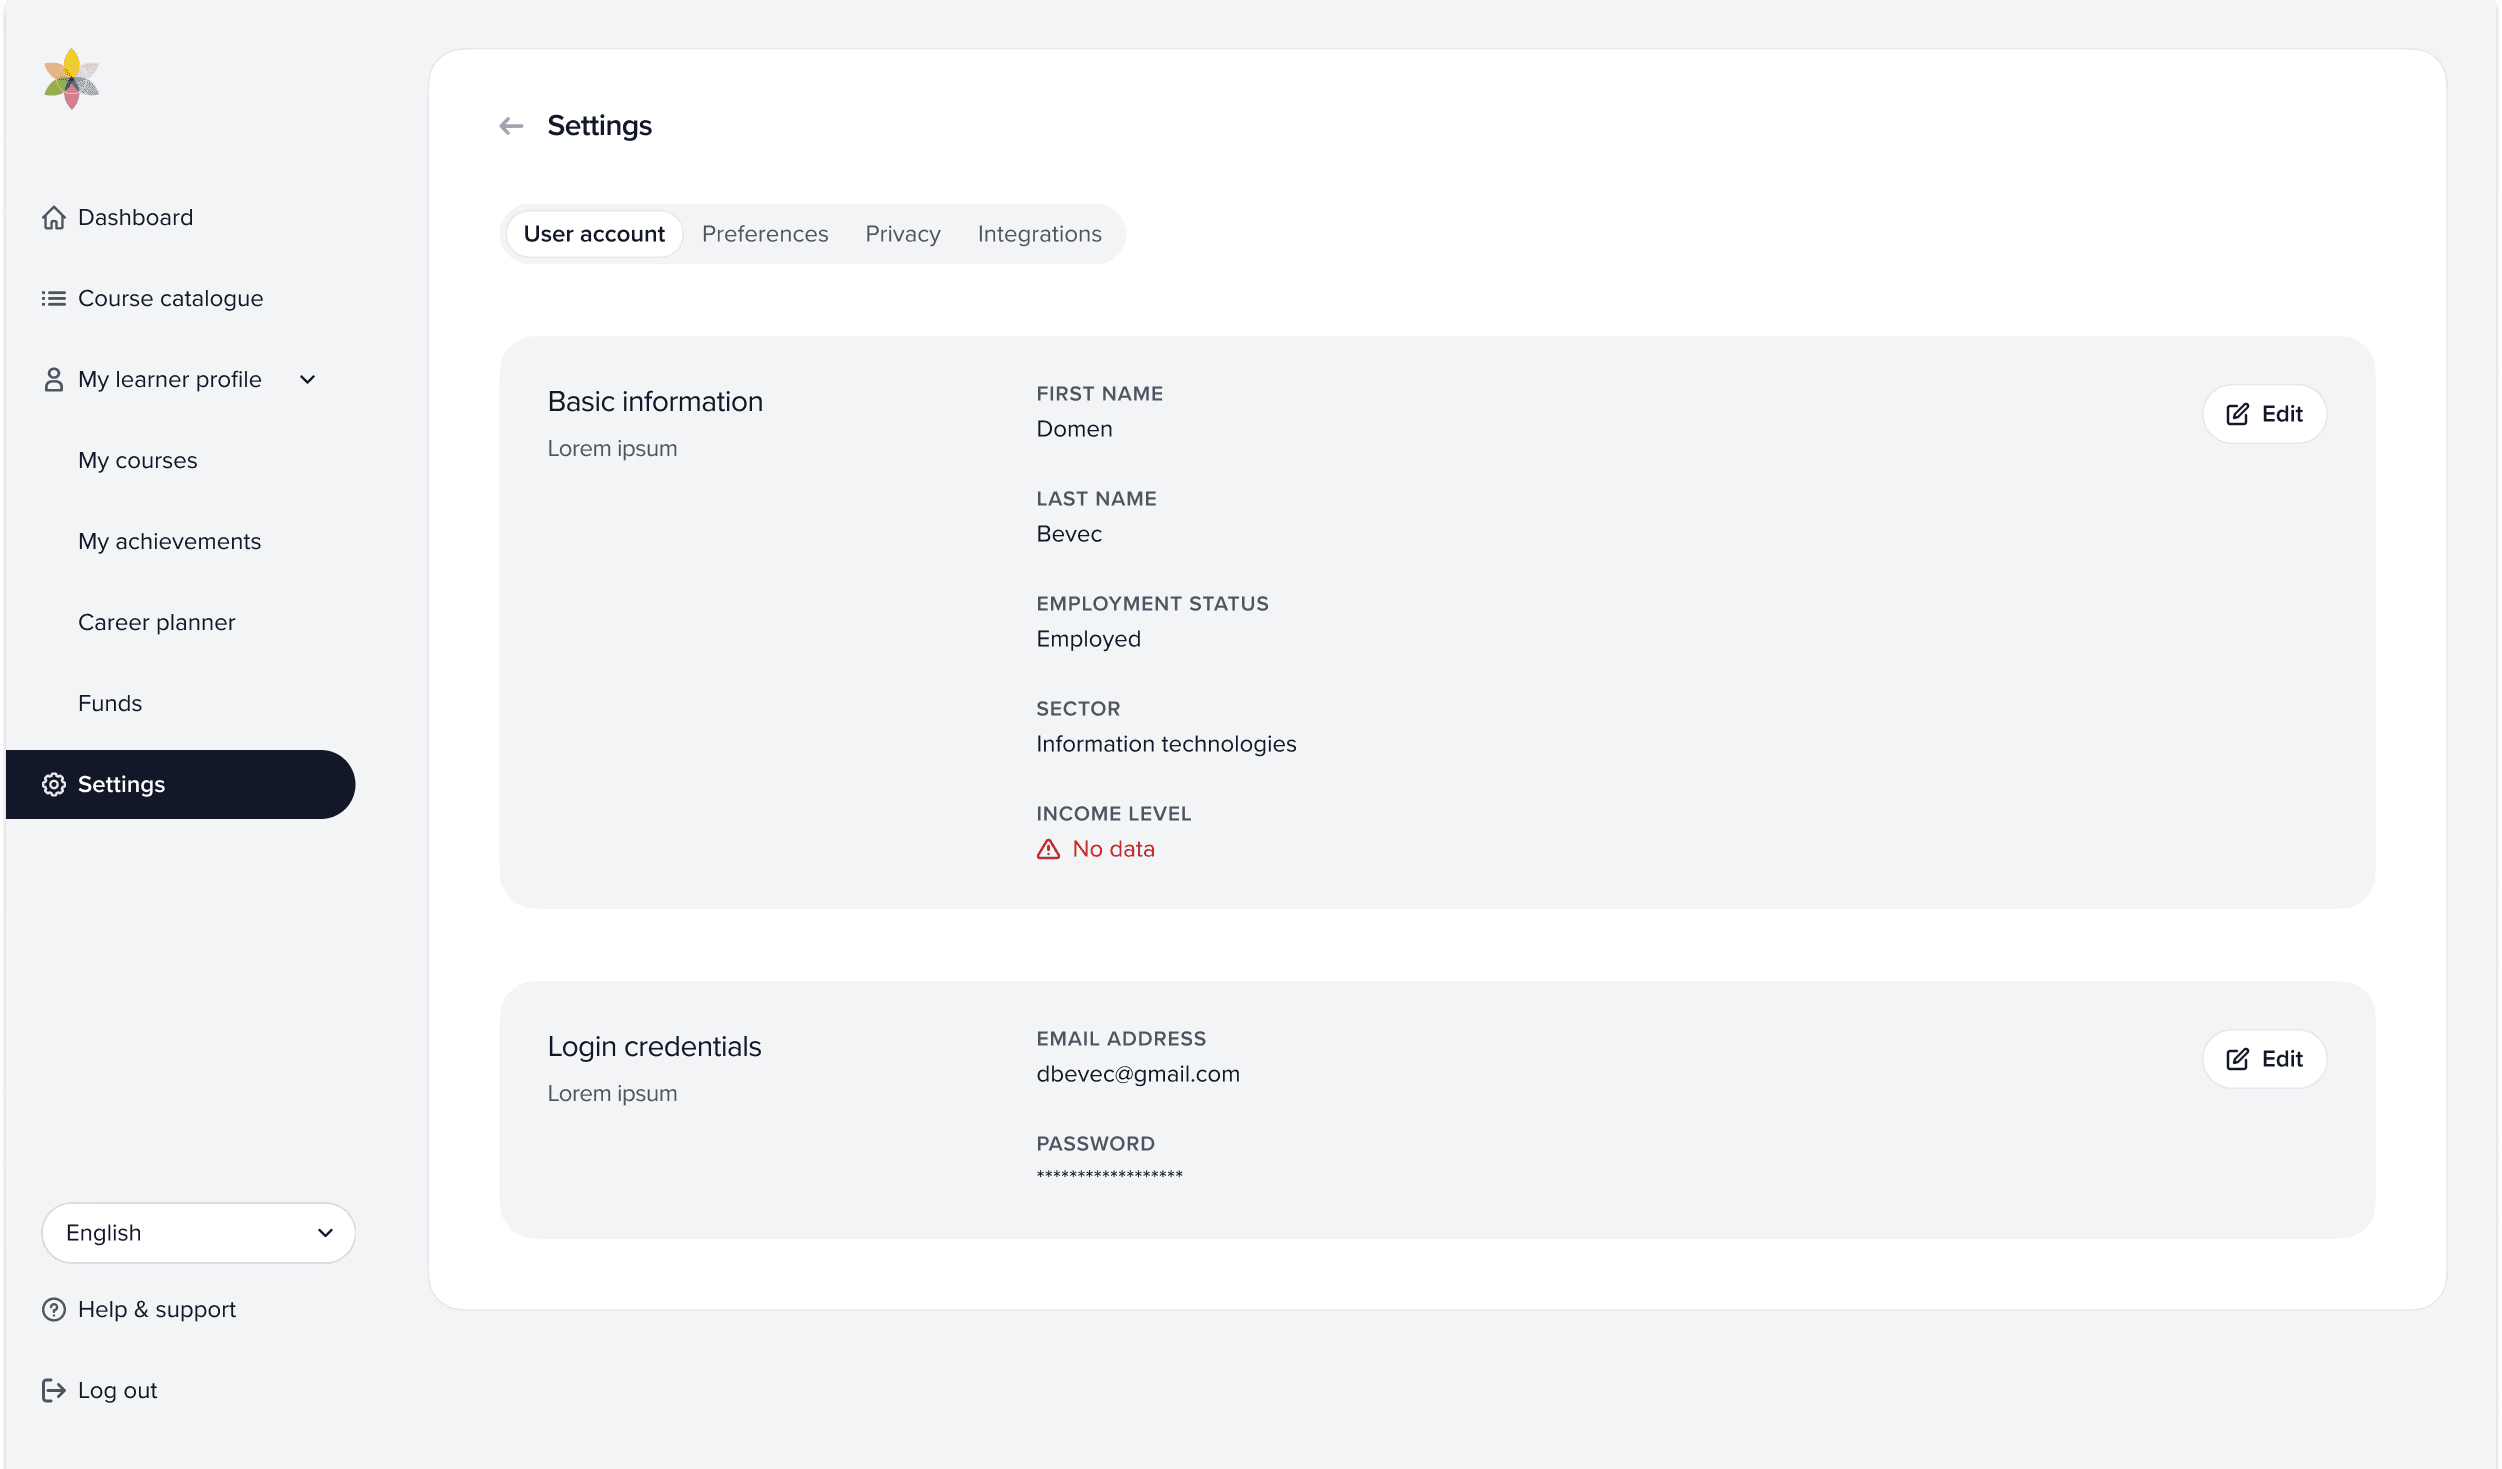
Task: Click the red warning icon under Income level
Action: click(1048, 849)
